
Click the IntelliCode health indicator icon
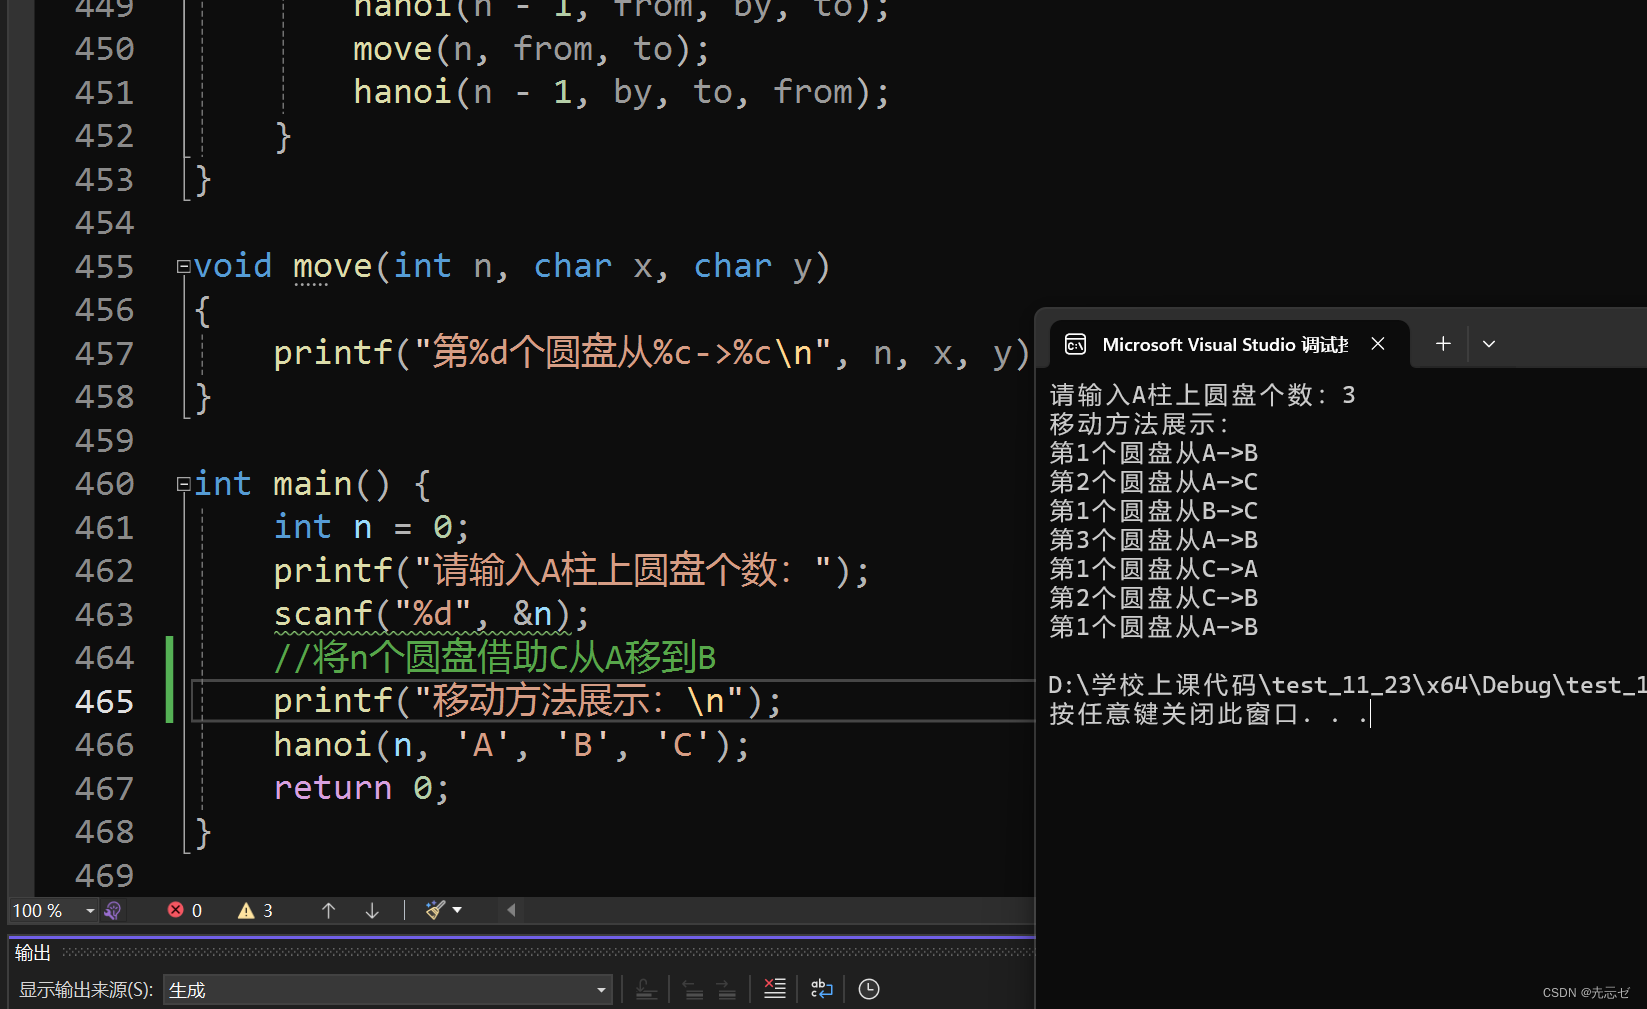point(113,911)
